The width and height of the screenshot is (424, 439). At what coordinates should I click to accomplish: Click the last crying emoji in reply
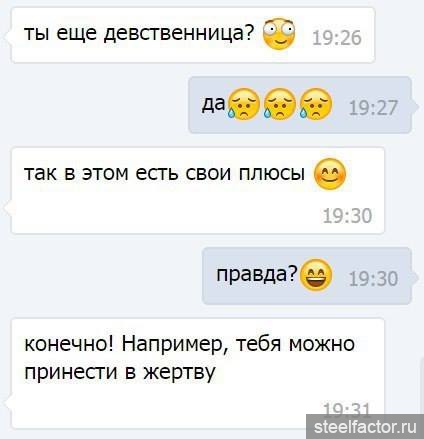(x=316, y=104)
